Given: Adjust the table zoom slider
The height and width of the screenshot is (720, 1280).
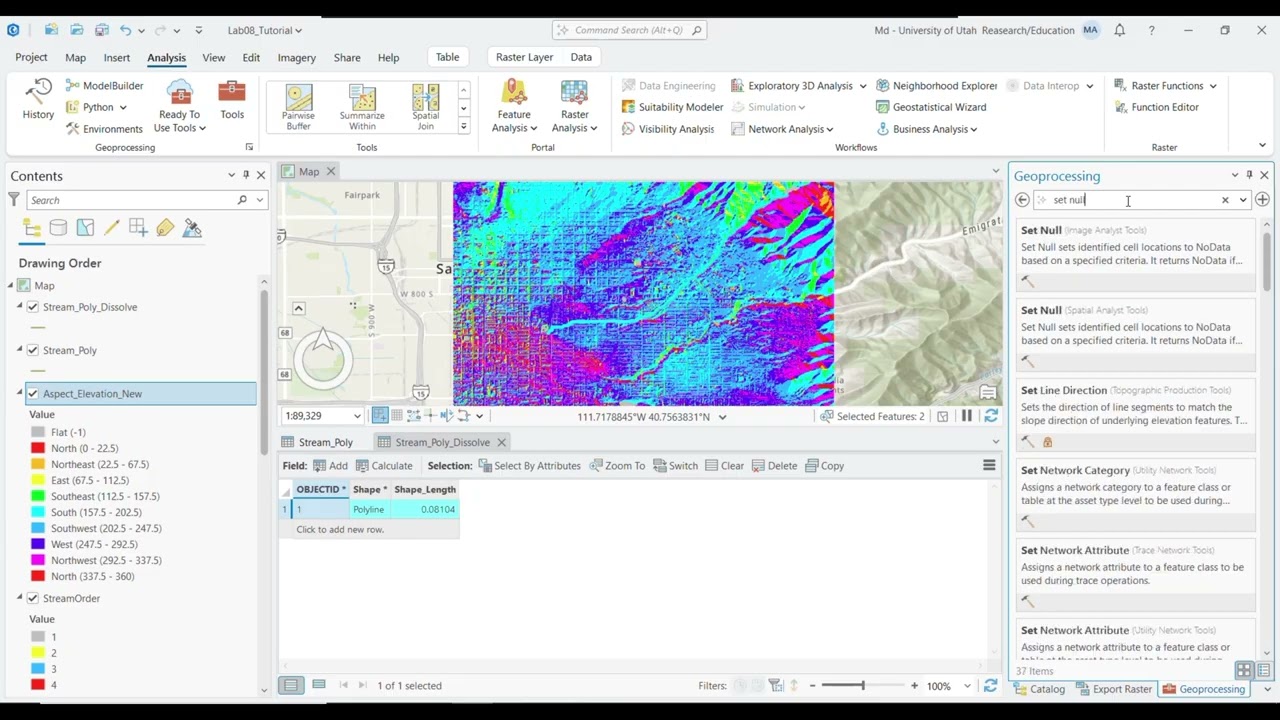Looking at the screenshot, I should (x=863, y=686).
